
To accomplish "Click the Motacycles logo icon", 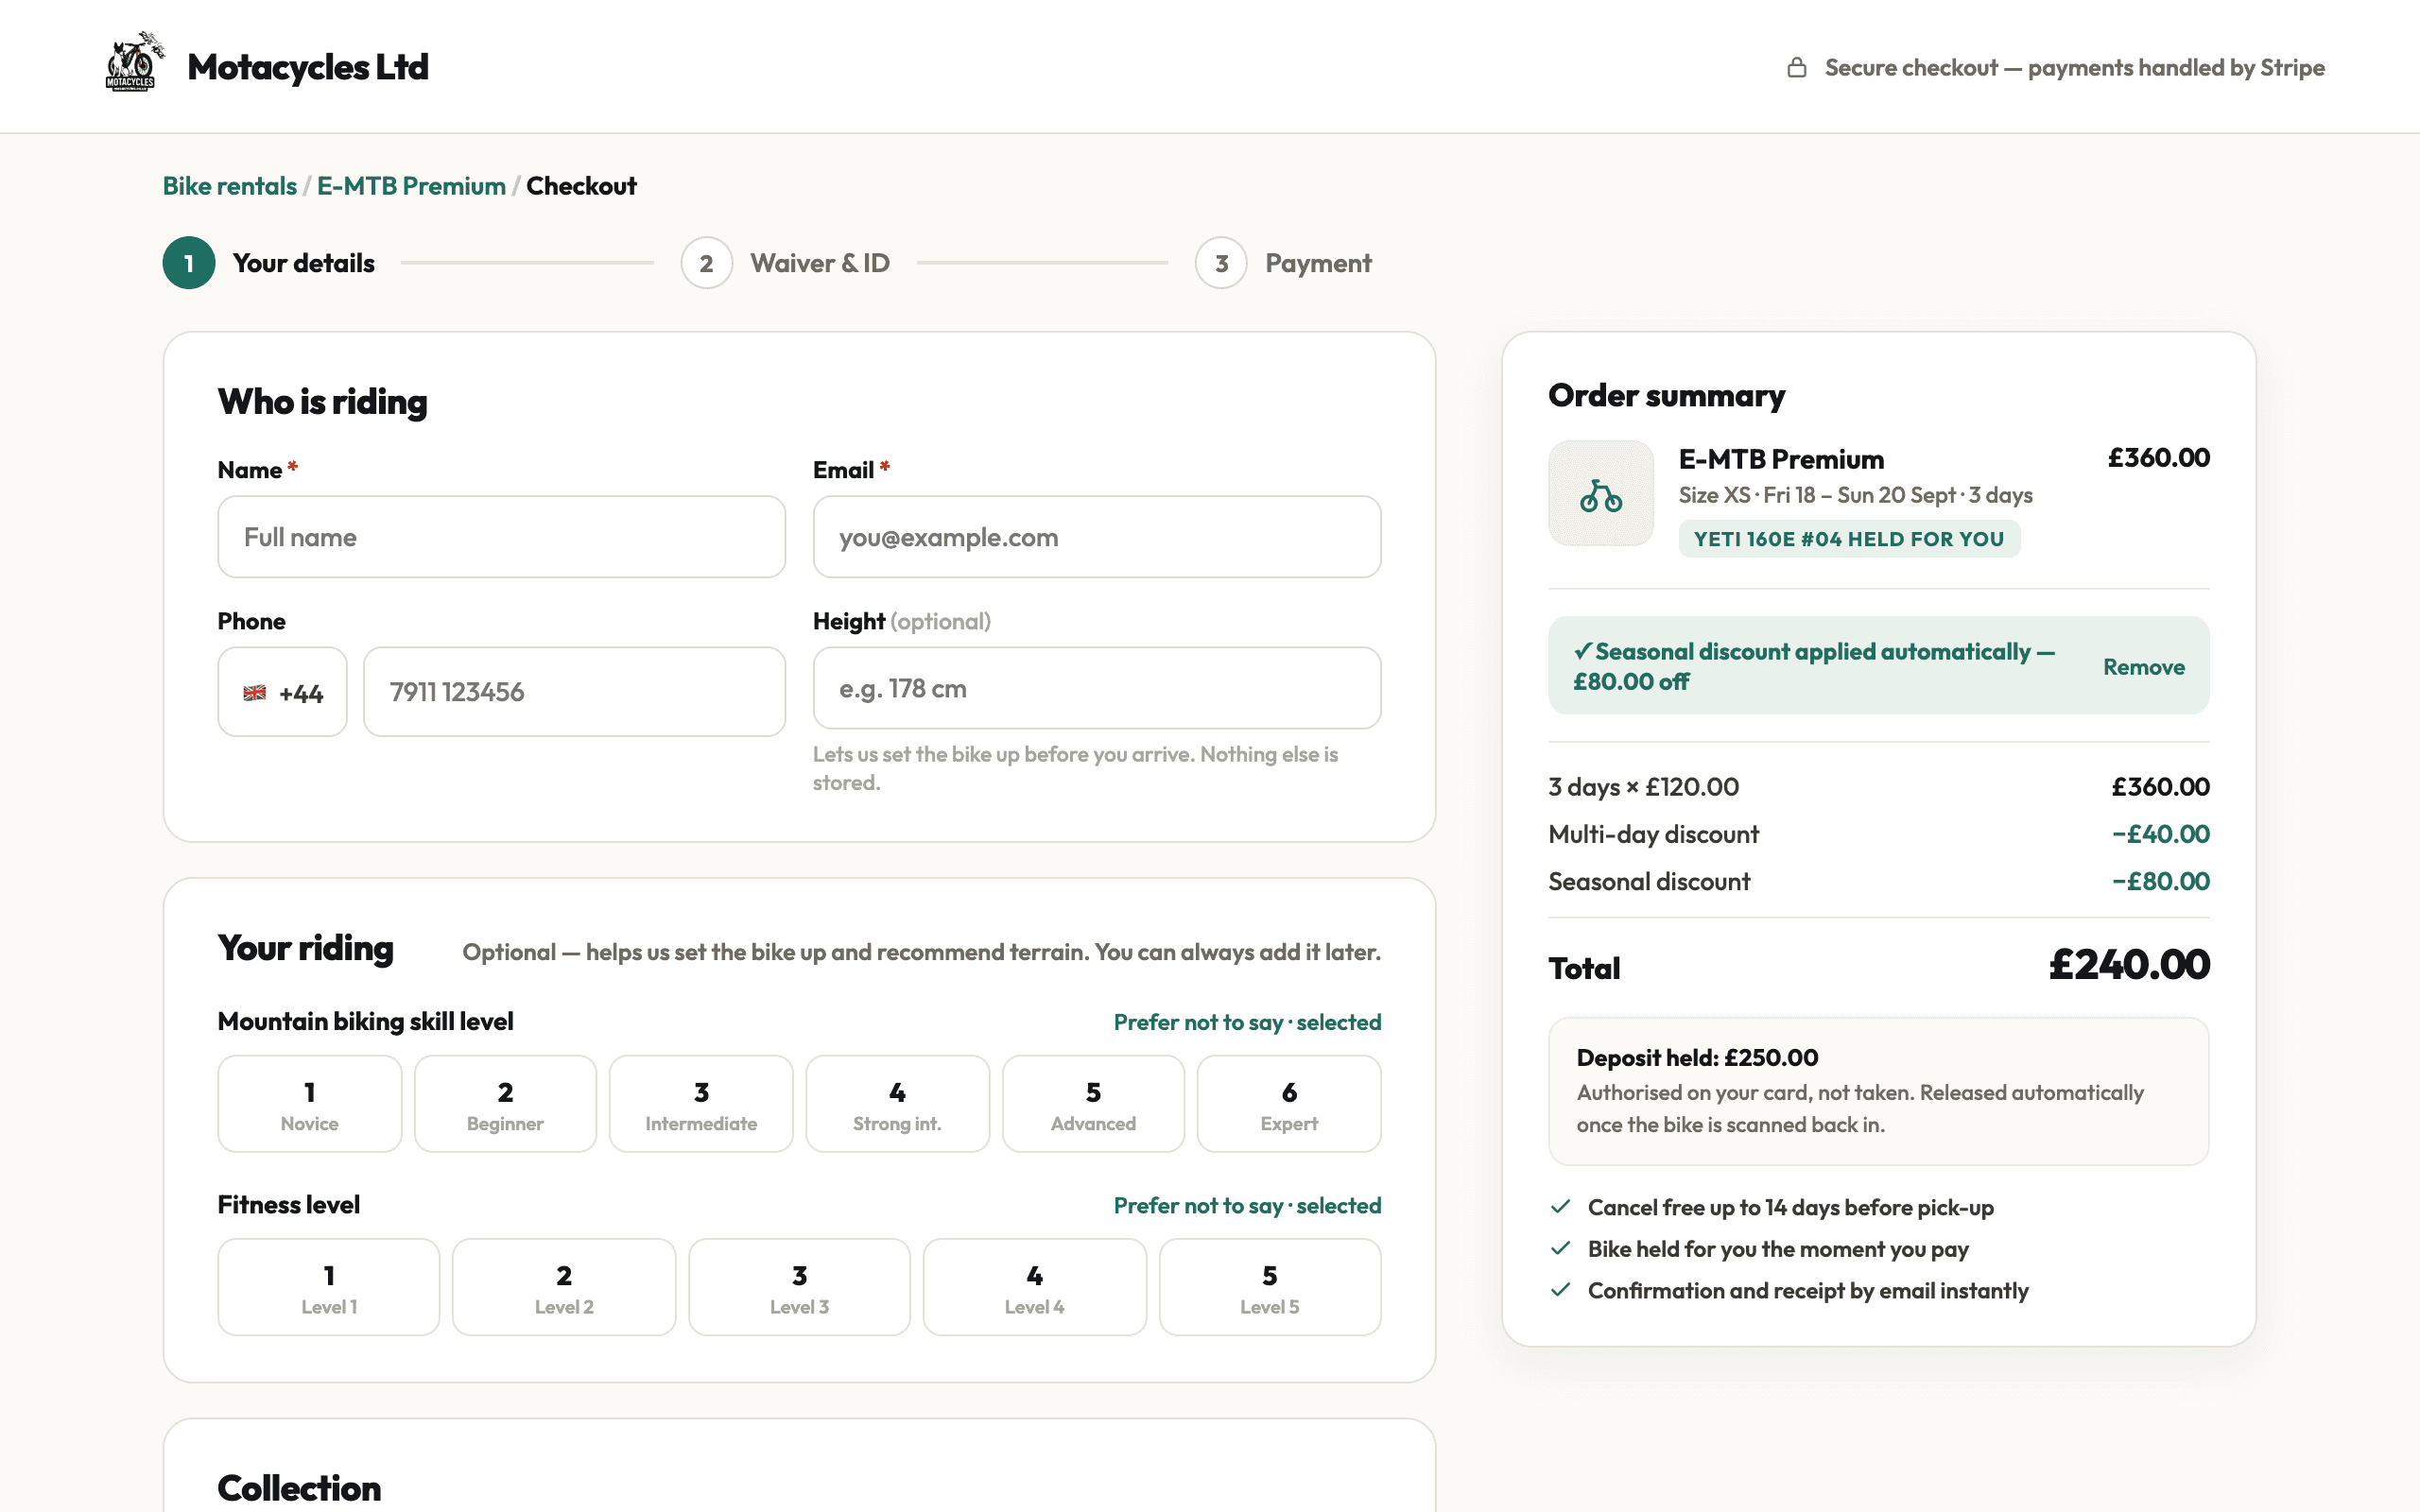I will [135, 62].
